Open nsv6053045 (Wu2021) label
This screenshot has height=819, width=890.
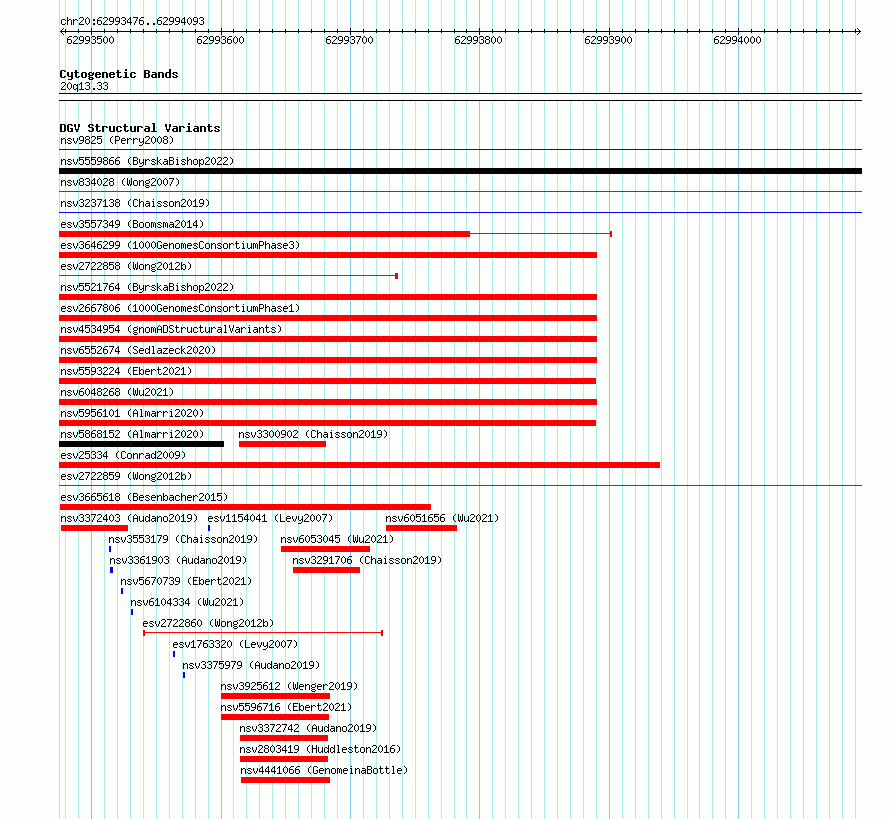[x=337, y=539]
